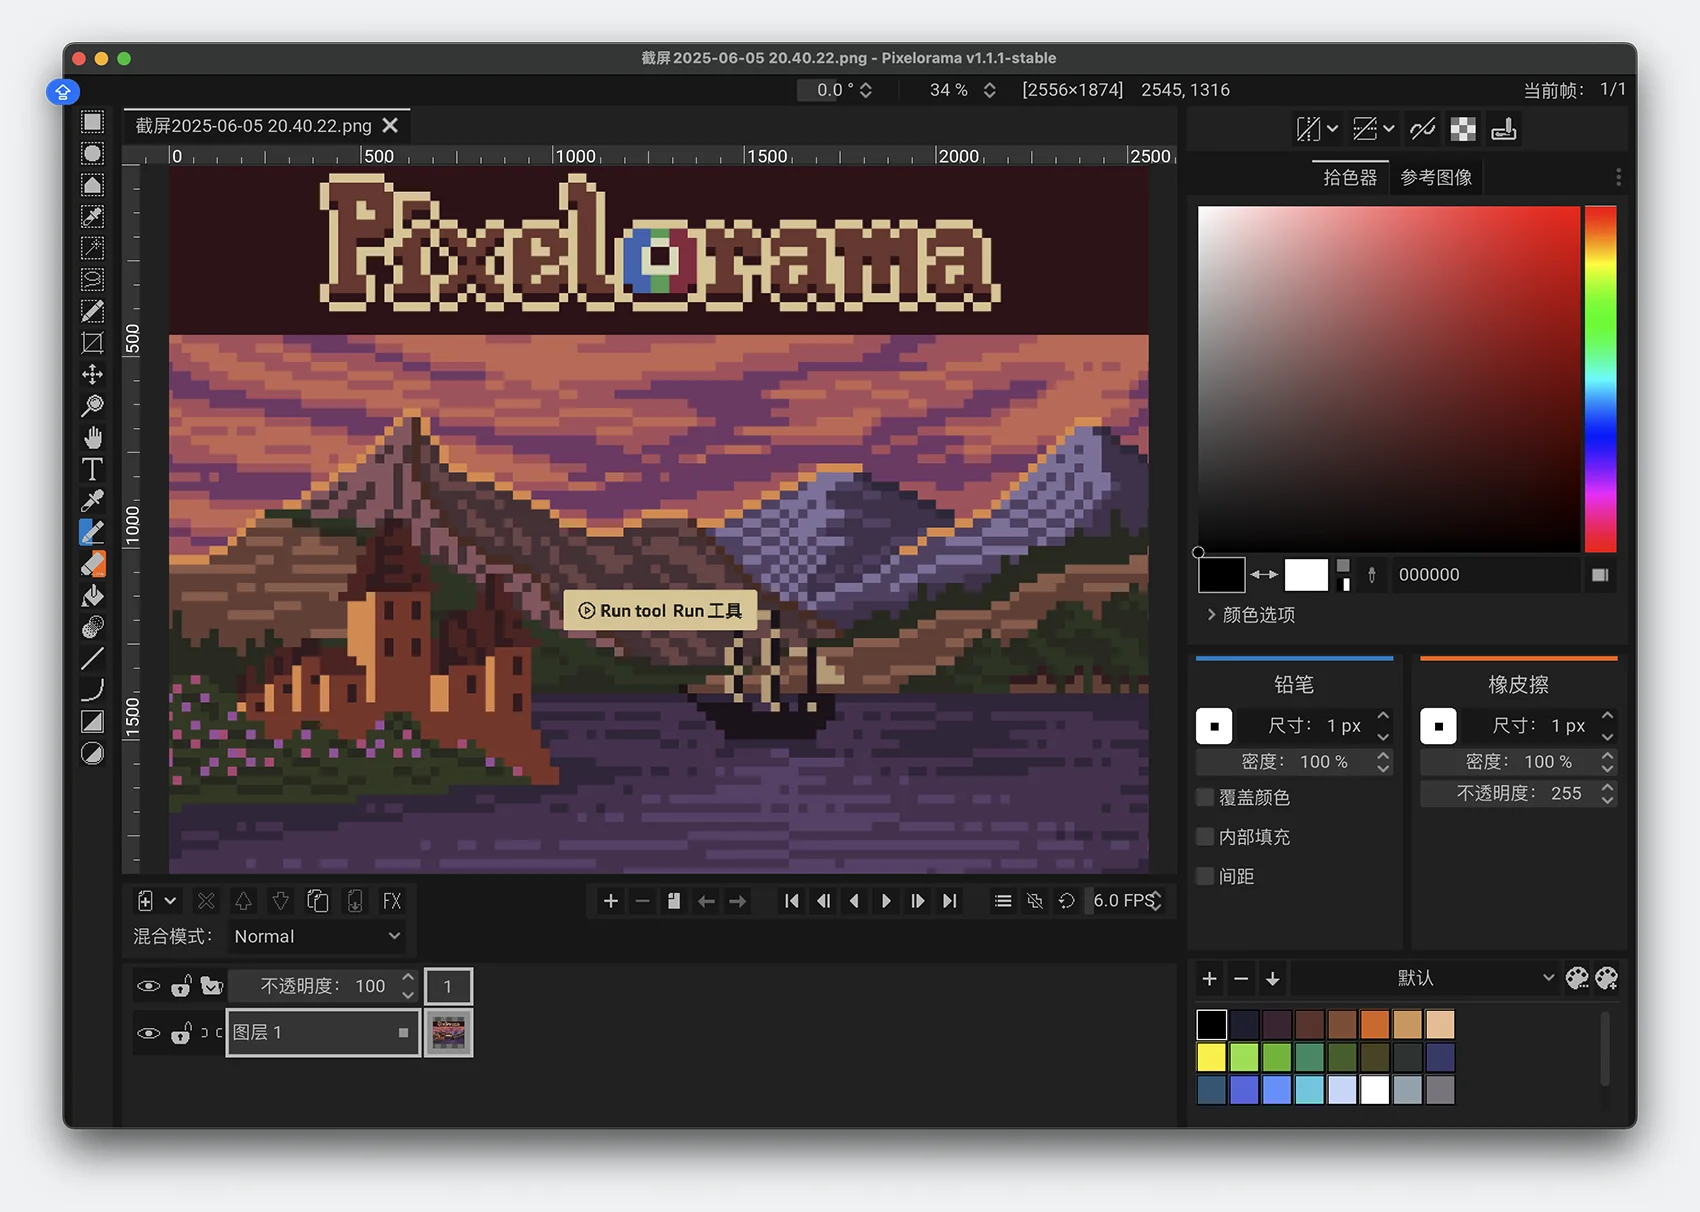Jump to the last frame
Image resolution: width=1700 pixels, height=1212 pixels.
coord(949,901)
